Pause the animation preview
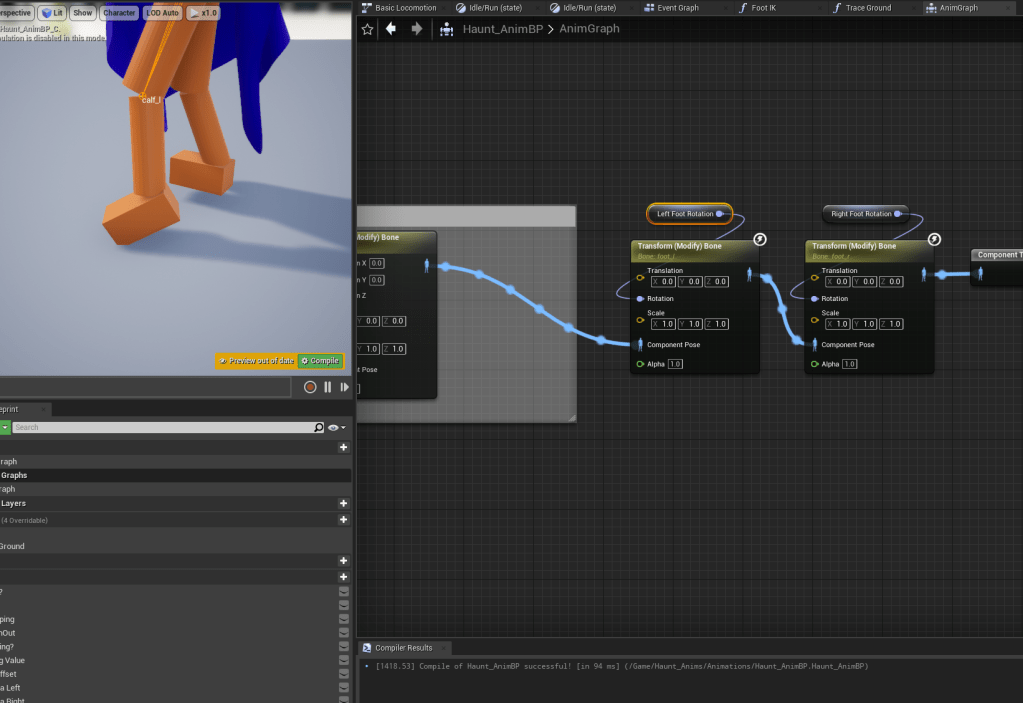1023x703 pixels. (x=327, y=387)
